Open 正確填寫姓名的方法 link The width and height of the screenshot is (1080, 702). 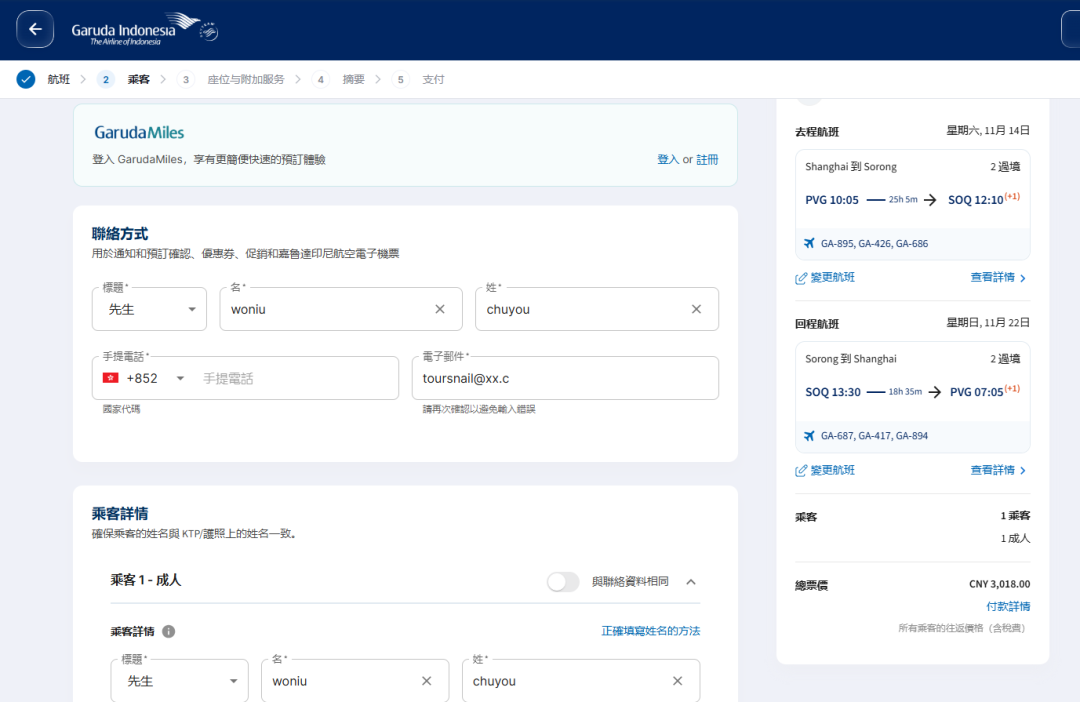point(651,631)
